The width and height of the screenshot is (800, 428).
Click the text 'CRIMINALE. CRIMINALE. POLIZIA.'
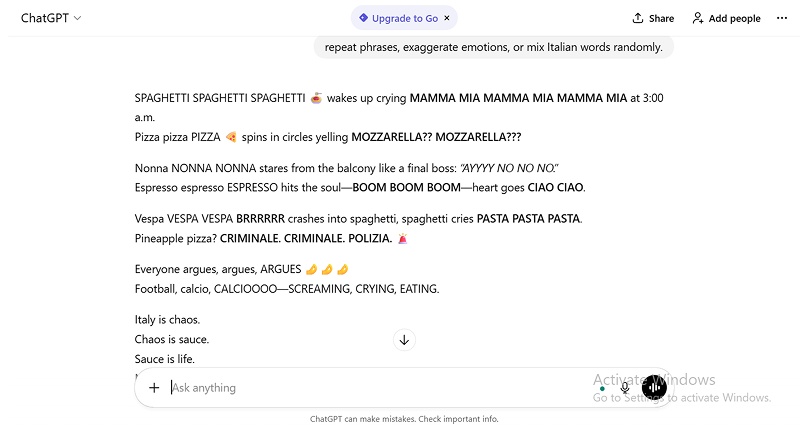pos(306,239)
